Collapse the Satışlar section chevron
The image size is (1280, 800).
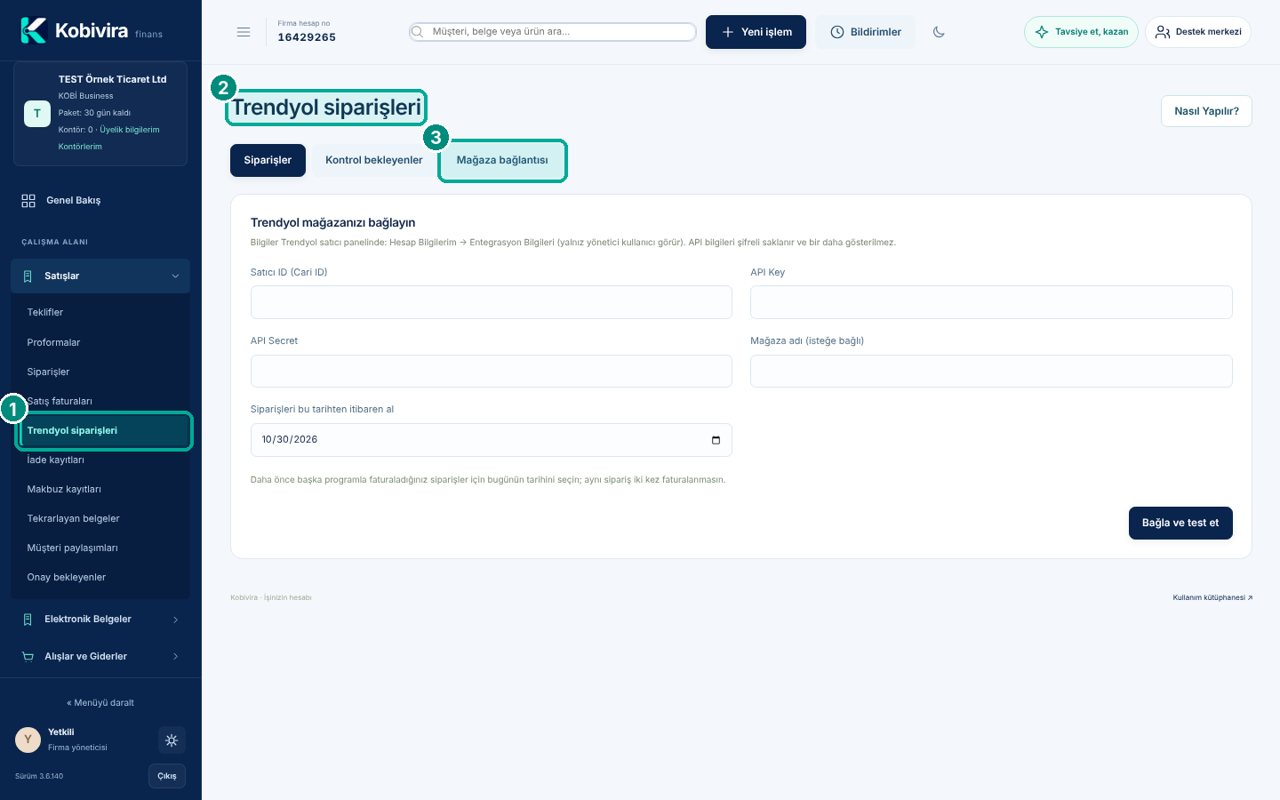(x=176, y=276)
